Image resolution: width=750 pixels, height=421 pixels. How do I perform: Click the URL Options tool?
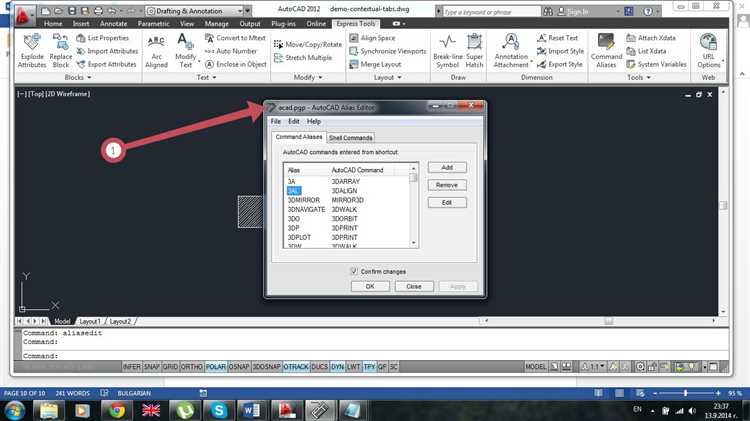(x=708, y=51)
